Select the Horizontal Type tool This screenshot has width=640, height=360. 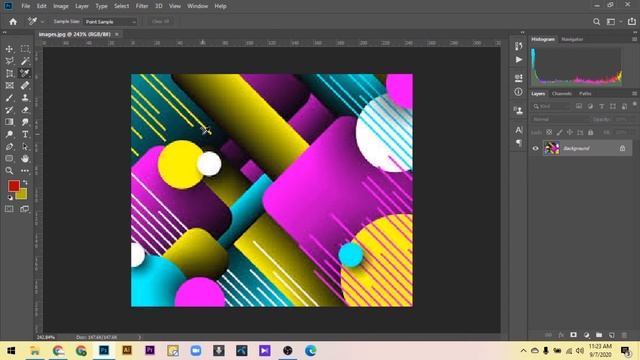coord(25,134)
